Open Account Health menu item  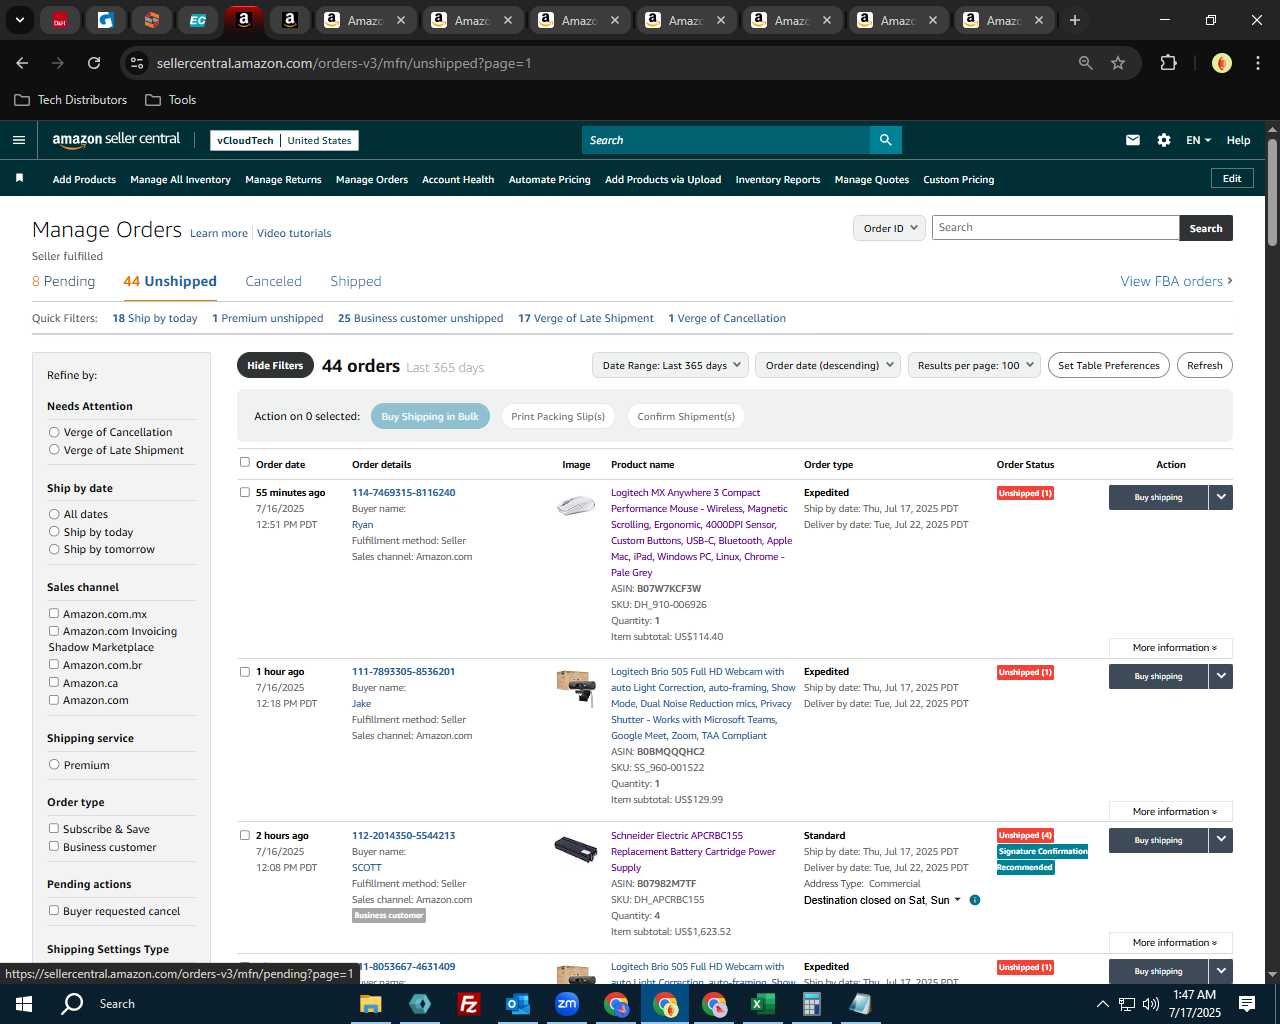458,179
